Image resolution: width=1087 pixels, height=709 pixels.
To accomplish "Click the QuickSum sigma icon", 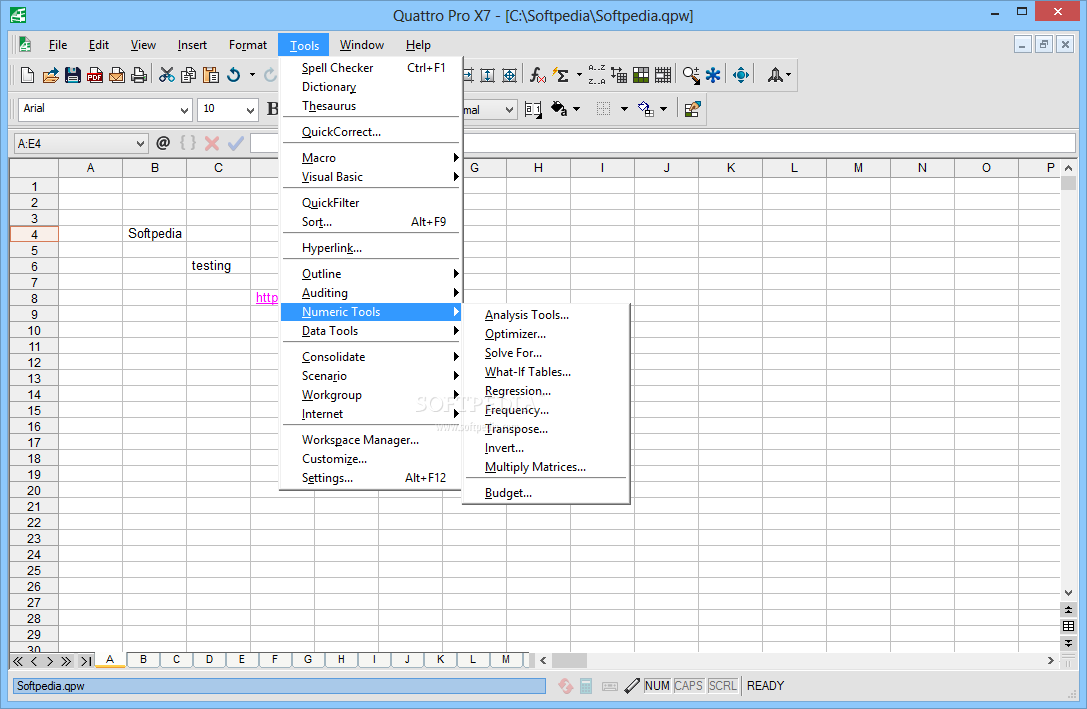I will click(561, 75).
